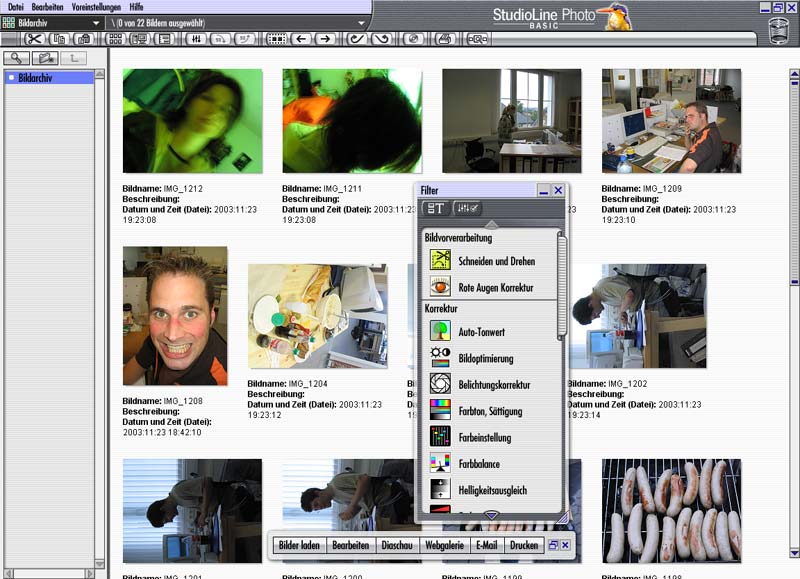800x579 pixels.
Task: Choose the Belichtungskorrektur filter
Action: pyautogui.click(x=480, y=385)
